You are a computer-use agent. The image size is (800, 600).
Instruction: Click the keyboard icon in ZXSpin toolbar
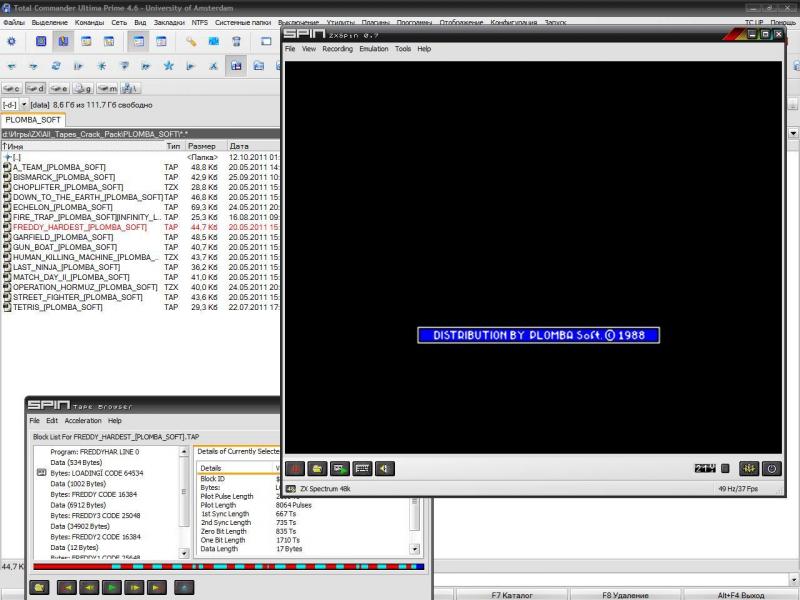pyautogui.click(x=362, y=468)
